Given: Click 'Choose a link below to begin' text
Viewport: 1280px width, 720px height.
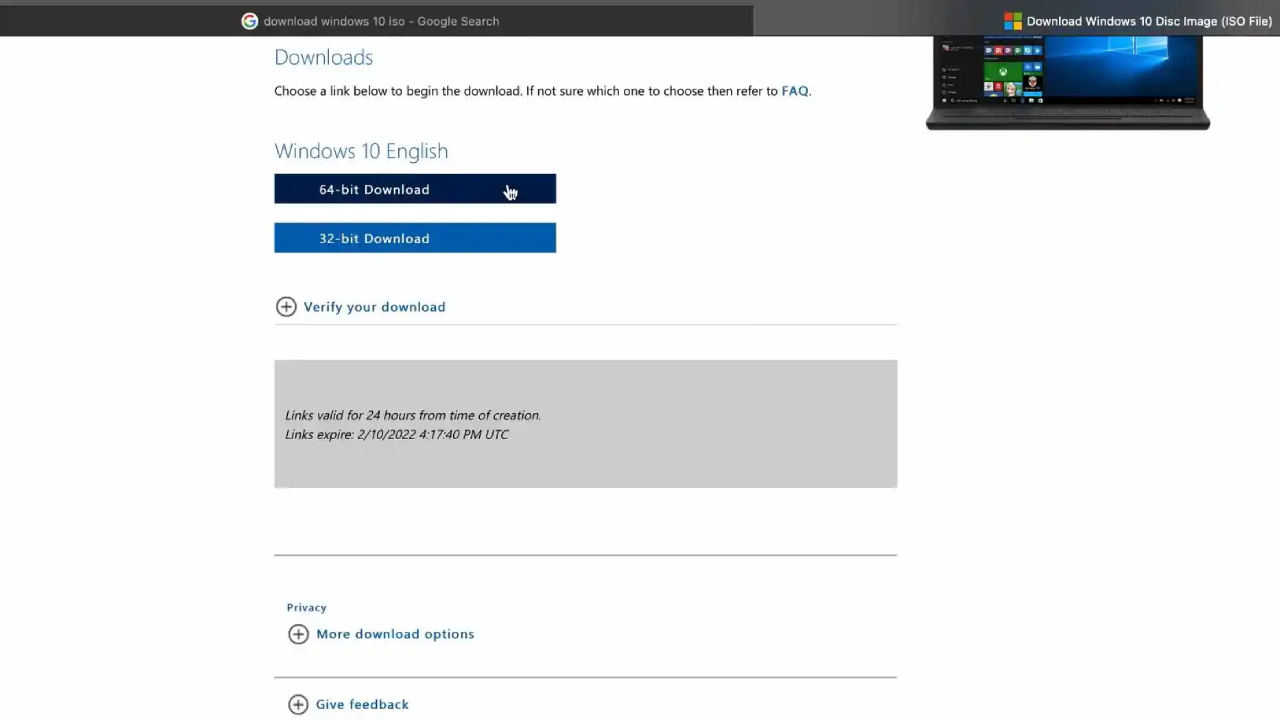Looking at the screenshot, I should [542, 91].
